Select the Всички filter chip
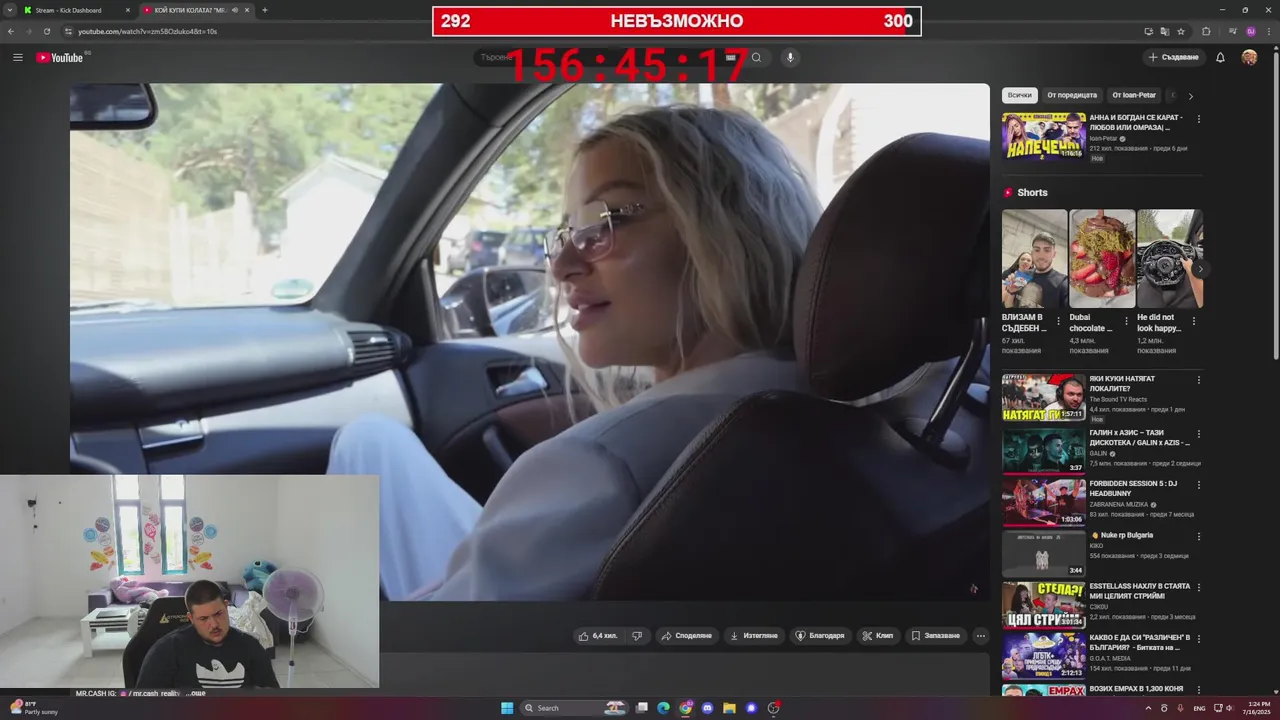 [x=1019, y=95]
